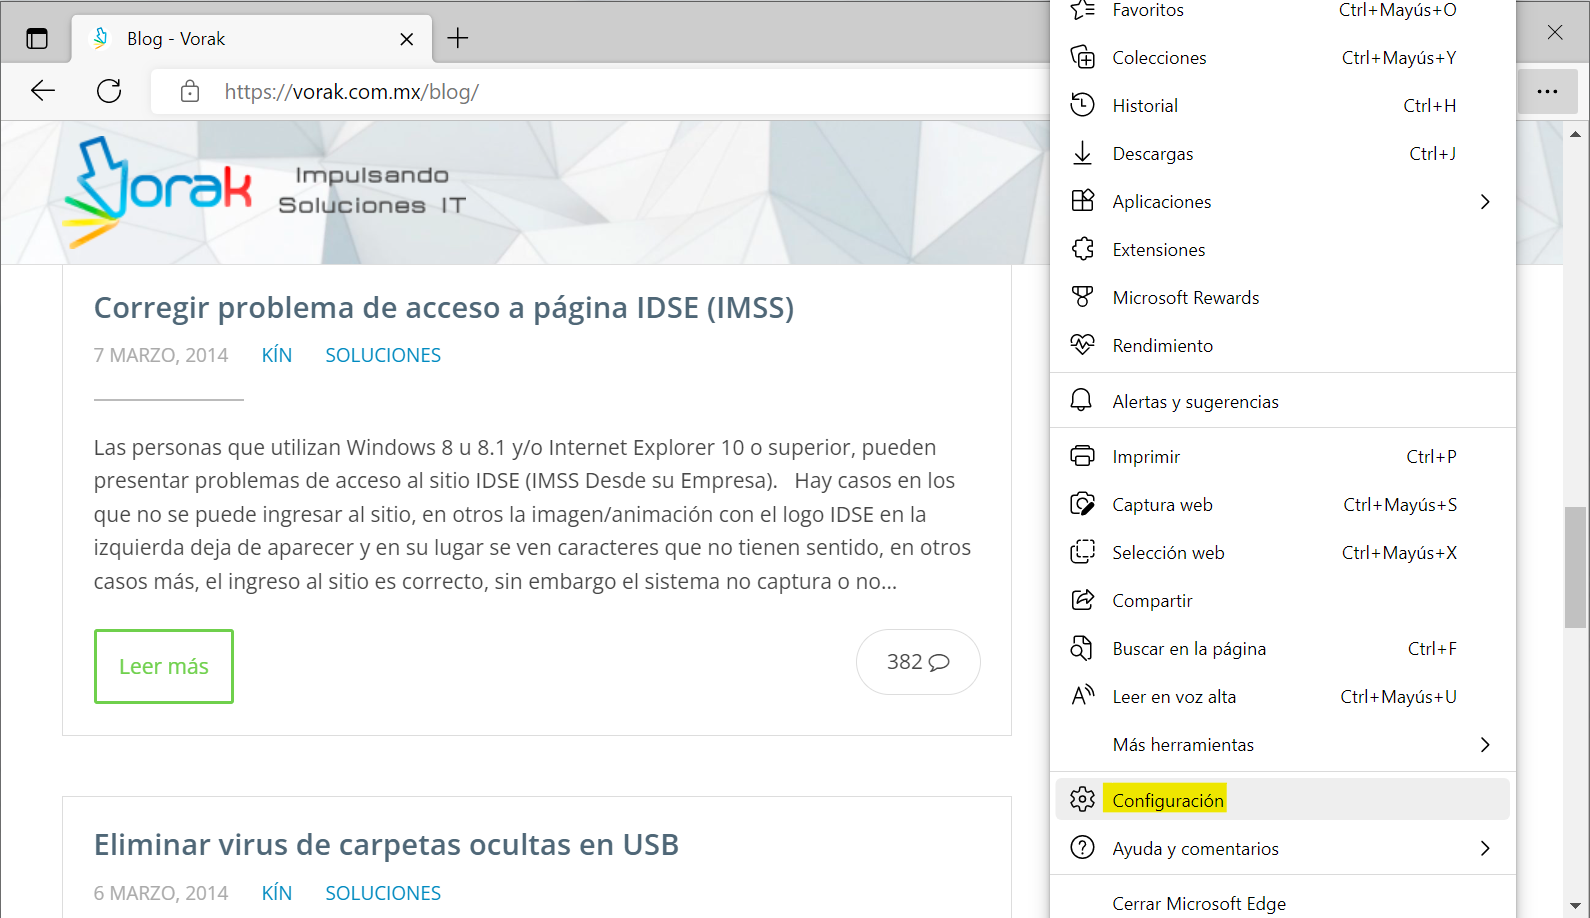Click the Alertas y sugerencias bell icon
The width and height of the screenshot is (1590, 918).
click(x=1082, y=401)
